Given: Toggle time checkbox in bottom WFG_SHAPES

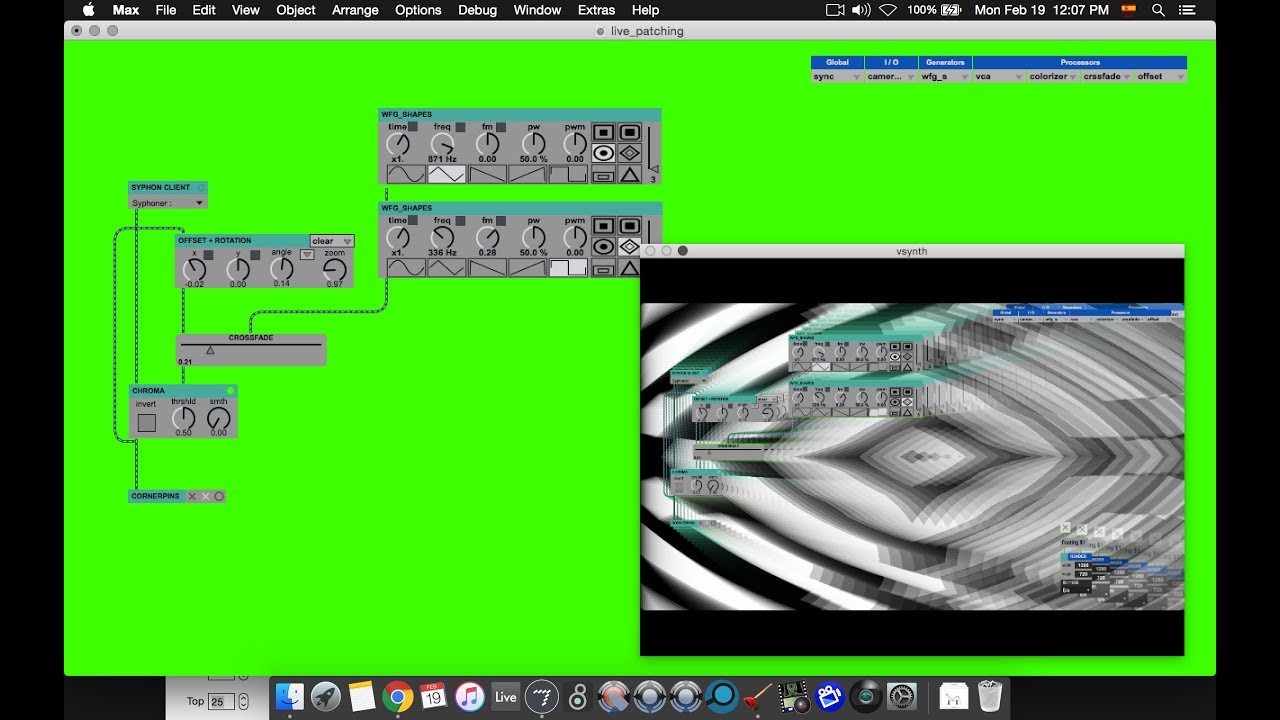Looking at the screenshot, I should click(412, 221).
